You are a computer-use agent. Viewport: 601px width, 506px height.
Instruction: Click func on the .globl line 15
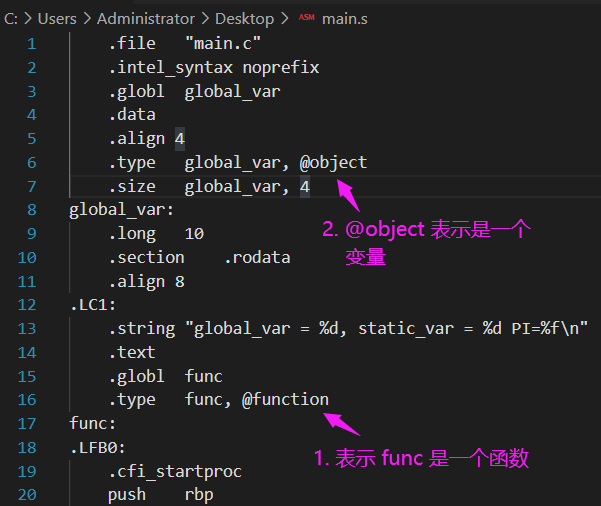(x=204, y=376)
